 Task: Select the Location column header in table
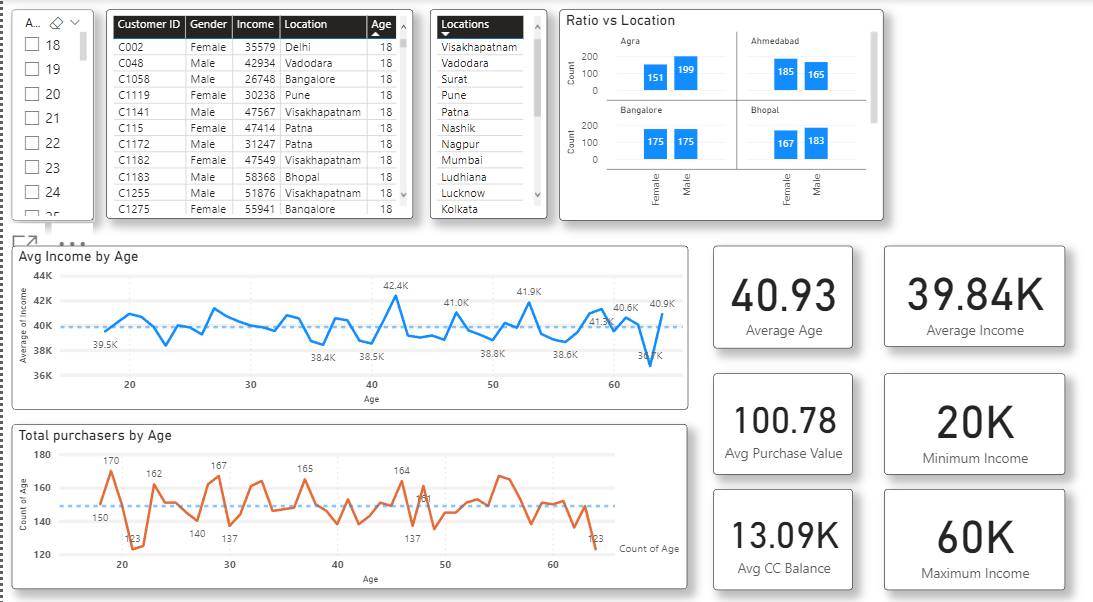305,24
